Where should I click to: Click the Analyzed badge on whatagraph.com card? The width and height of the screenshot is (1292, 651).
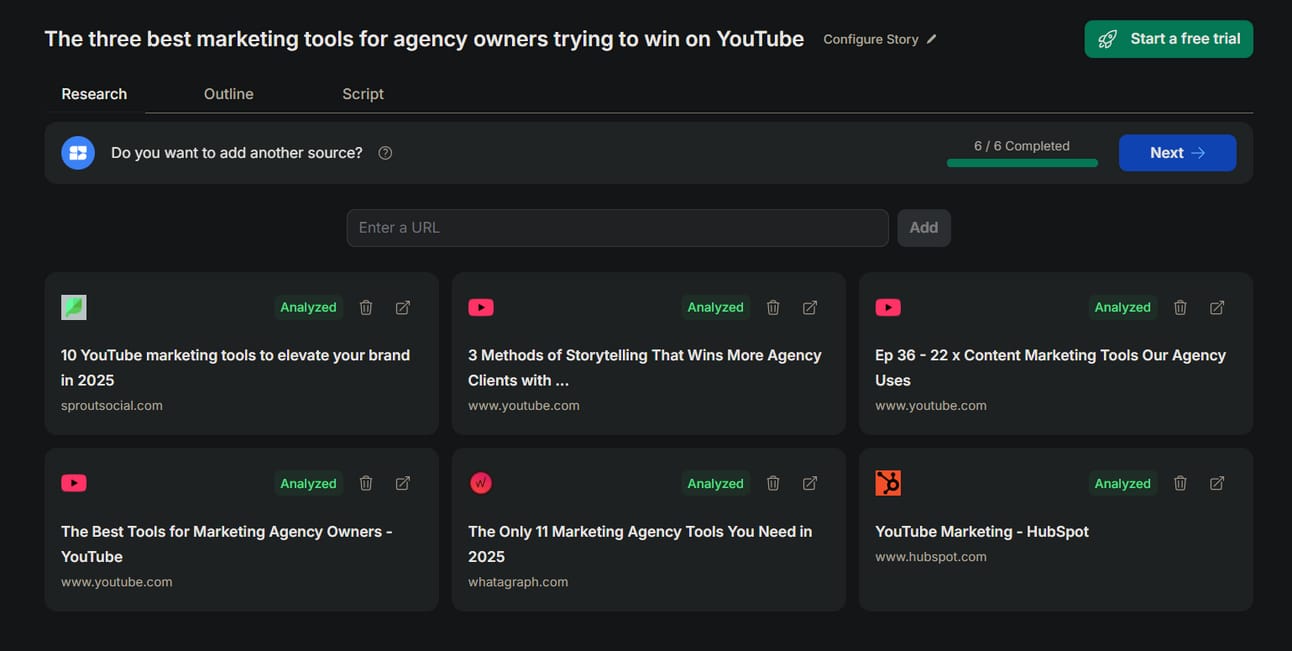(715, 484)
